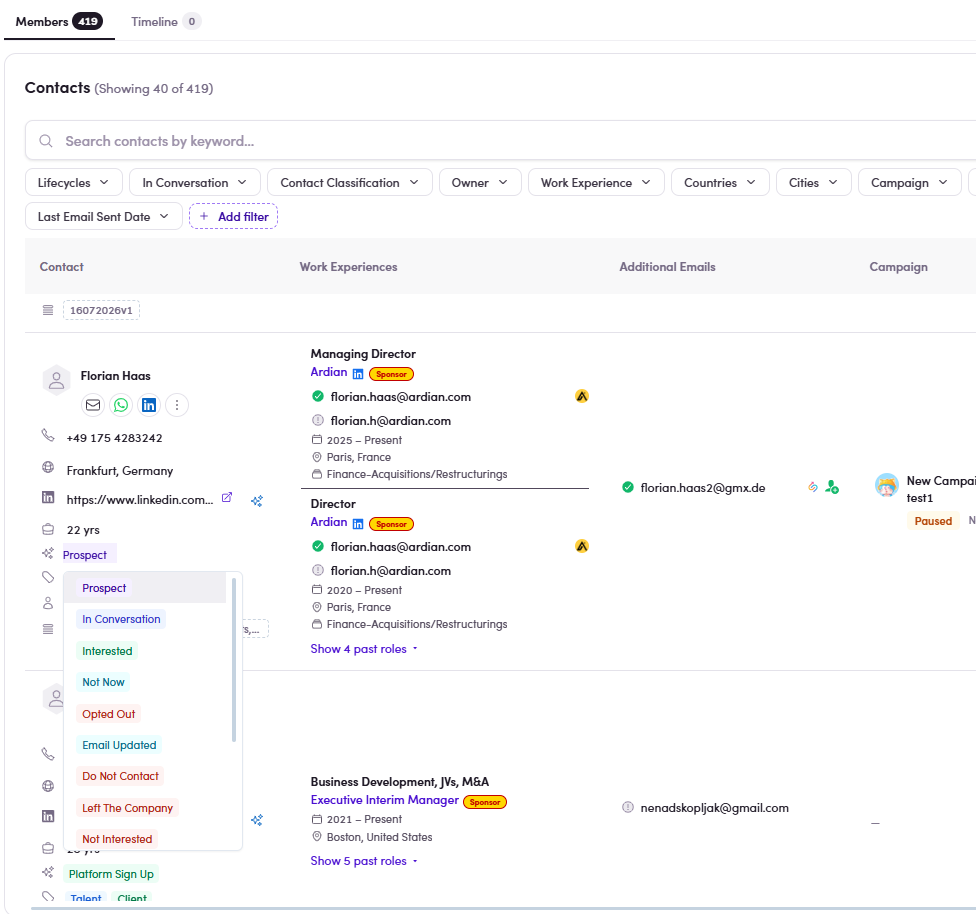The width and height of the screenshot is (976, 914).
Task: Select Do Not Contact lifecycle option
Action: 120,776
